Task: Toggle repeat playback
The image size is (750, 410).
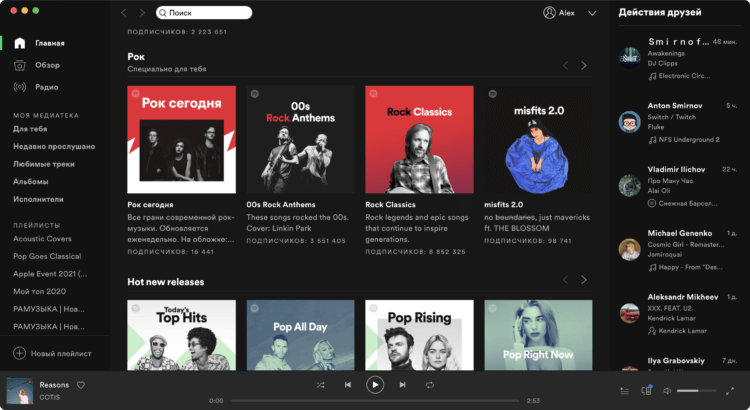Action: coord(430,385)
